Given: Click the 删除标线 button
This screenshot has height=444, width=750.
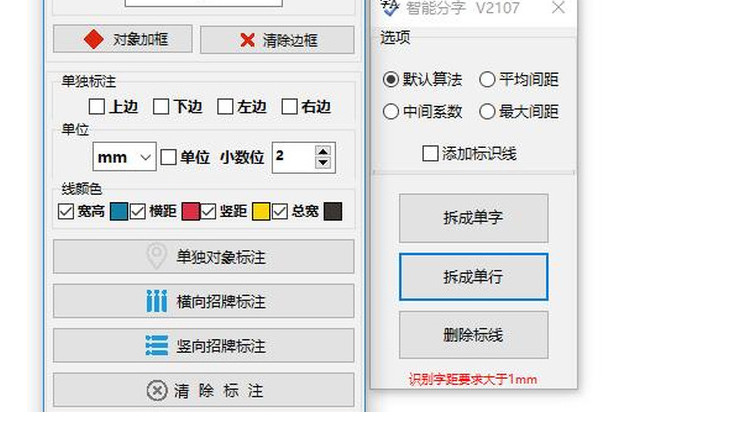Looking at the screenshot, I should tap(474, 335).
